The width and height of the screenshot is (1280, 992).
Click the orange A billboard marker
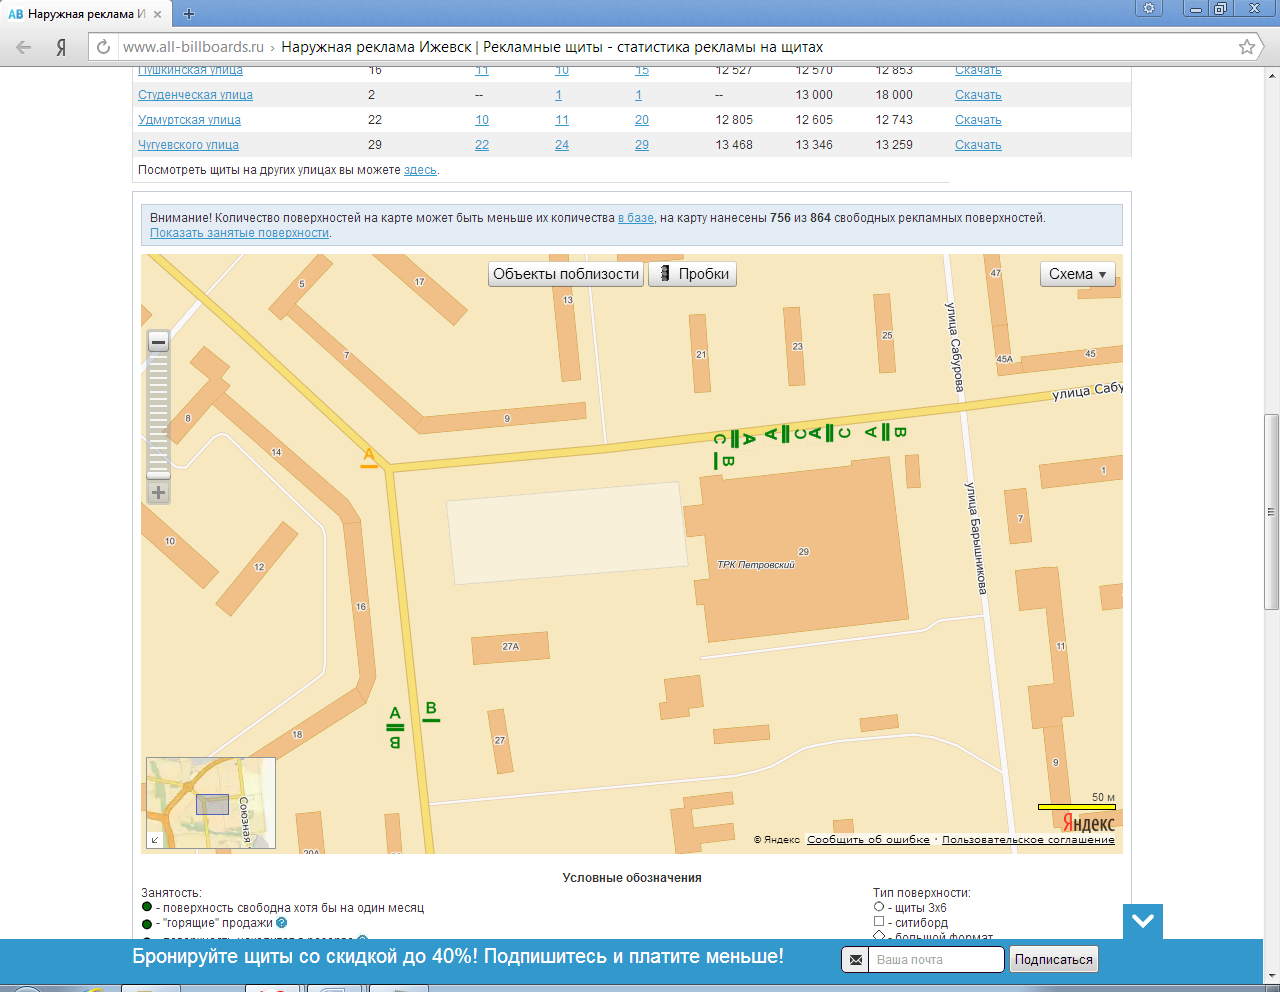coord(369,457)
